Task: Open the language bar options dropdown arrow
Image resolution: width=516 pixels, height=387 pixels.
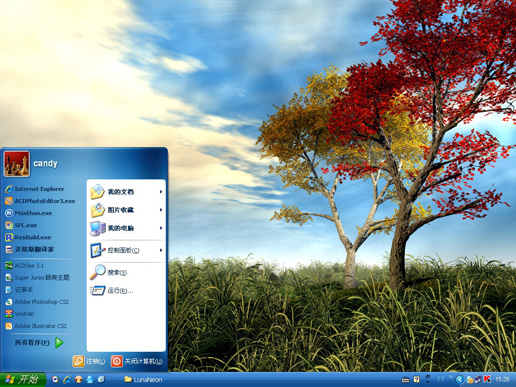Action: coord(428,381)
